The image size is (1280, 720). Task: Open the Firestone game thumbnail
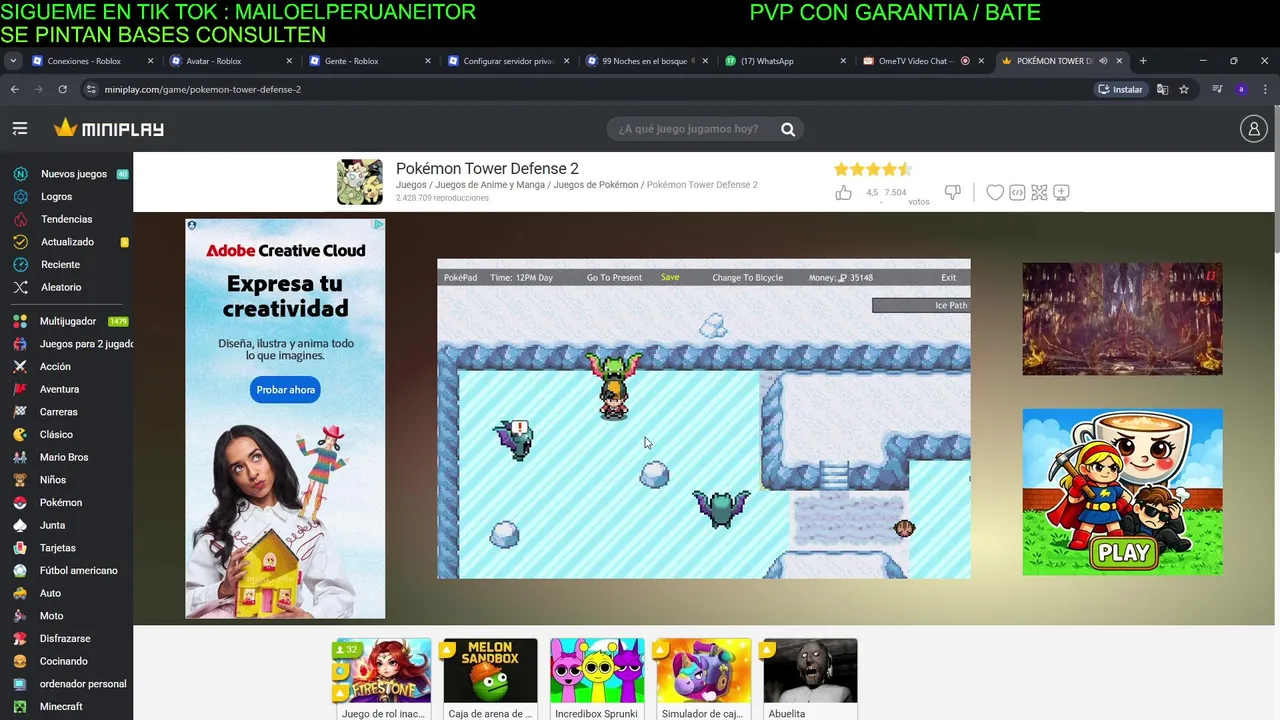click(x=383, y=671)
